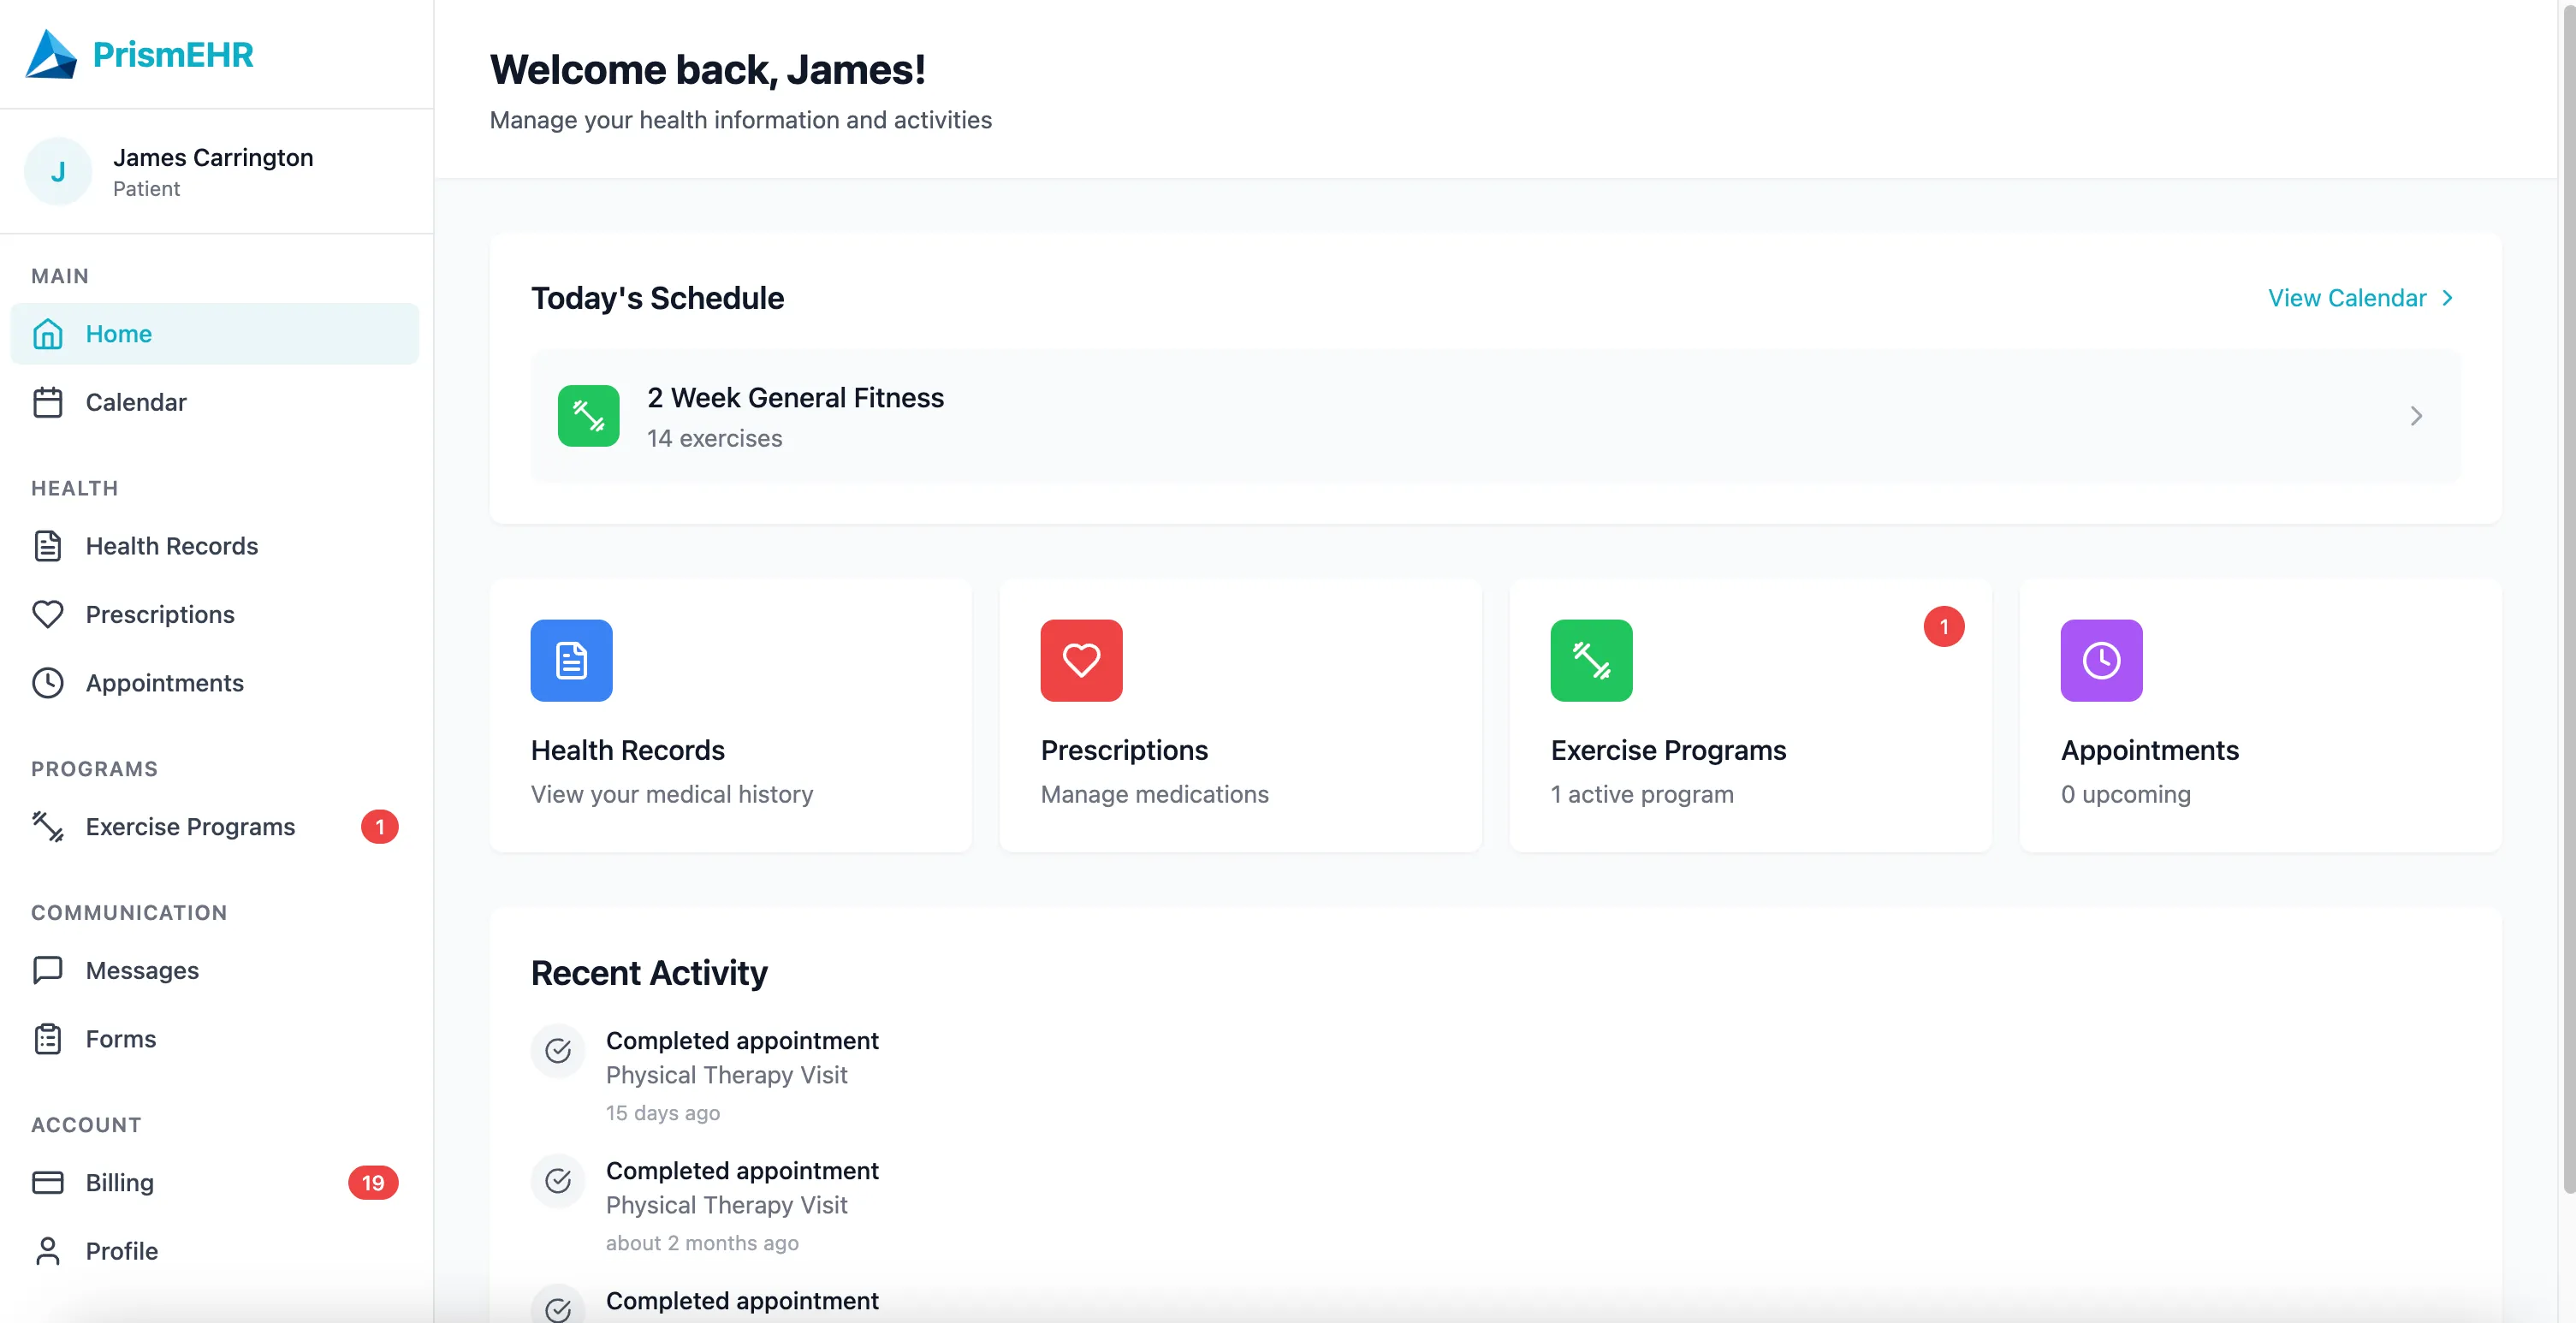Click the red notification badge on Exercise Programs card
The image size is (2576, 1323).
click(1944, 627)
